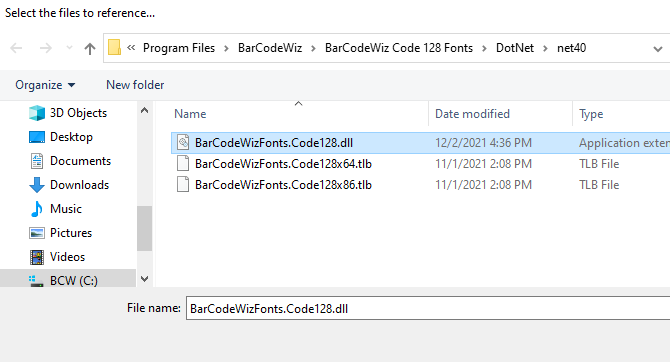This screenshot has height=362, width=670.
Task: Open the Organize menu
Action: click(45, 85)
